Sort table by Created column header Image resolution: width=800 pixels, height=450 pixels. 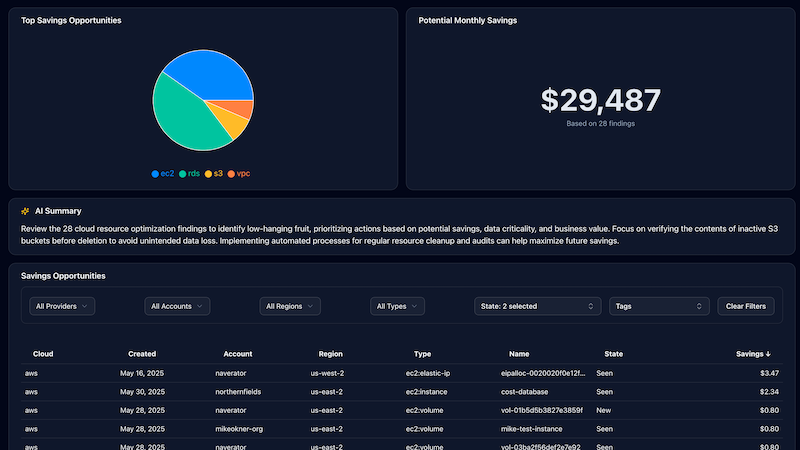tap(142, 354)
